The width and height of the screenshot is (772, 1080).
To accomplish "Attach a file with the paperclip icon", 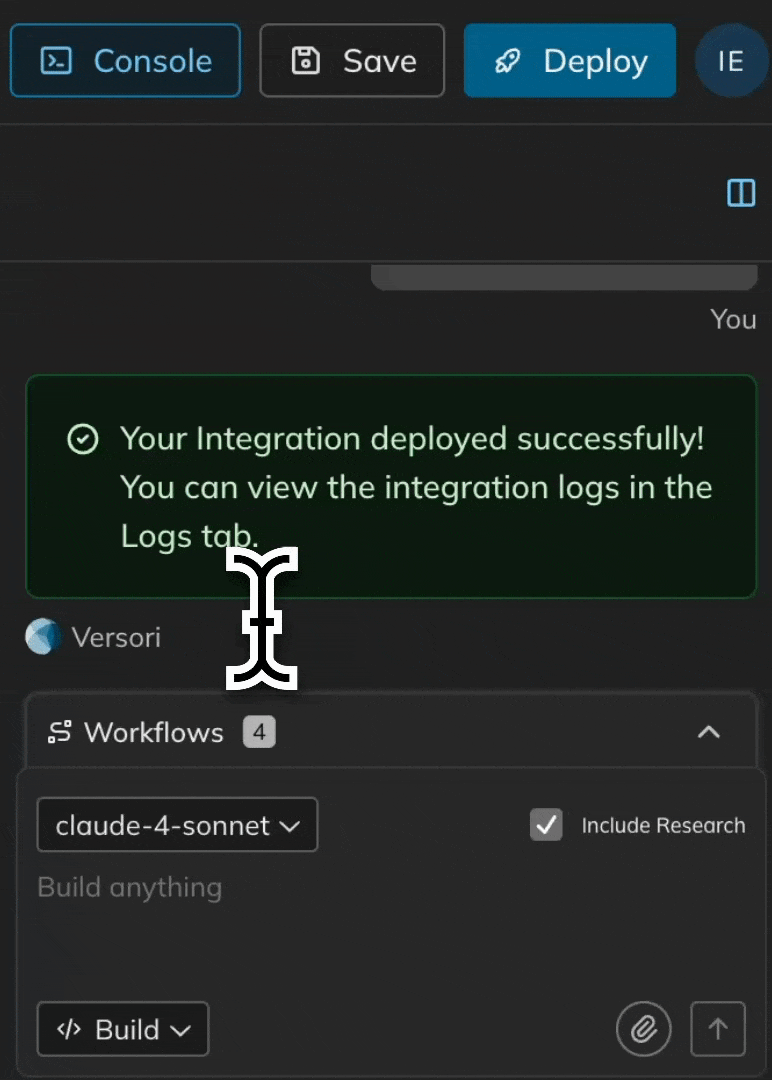I will click(643, 1029).
